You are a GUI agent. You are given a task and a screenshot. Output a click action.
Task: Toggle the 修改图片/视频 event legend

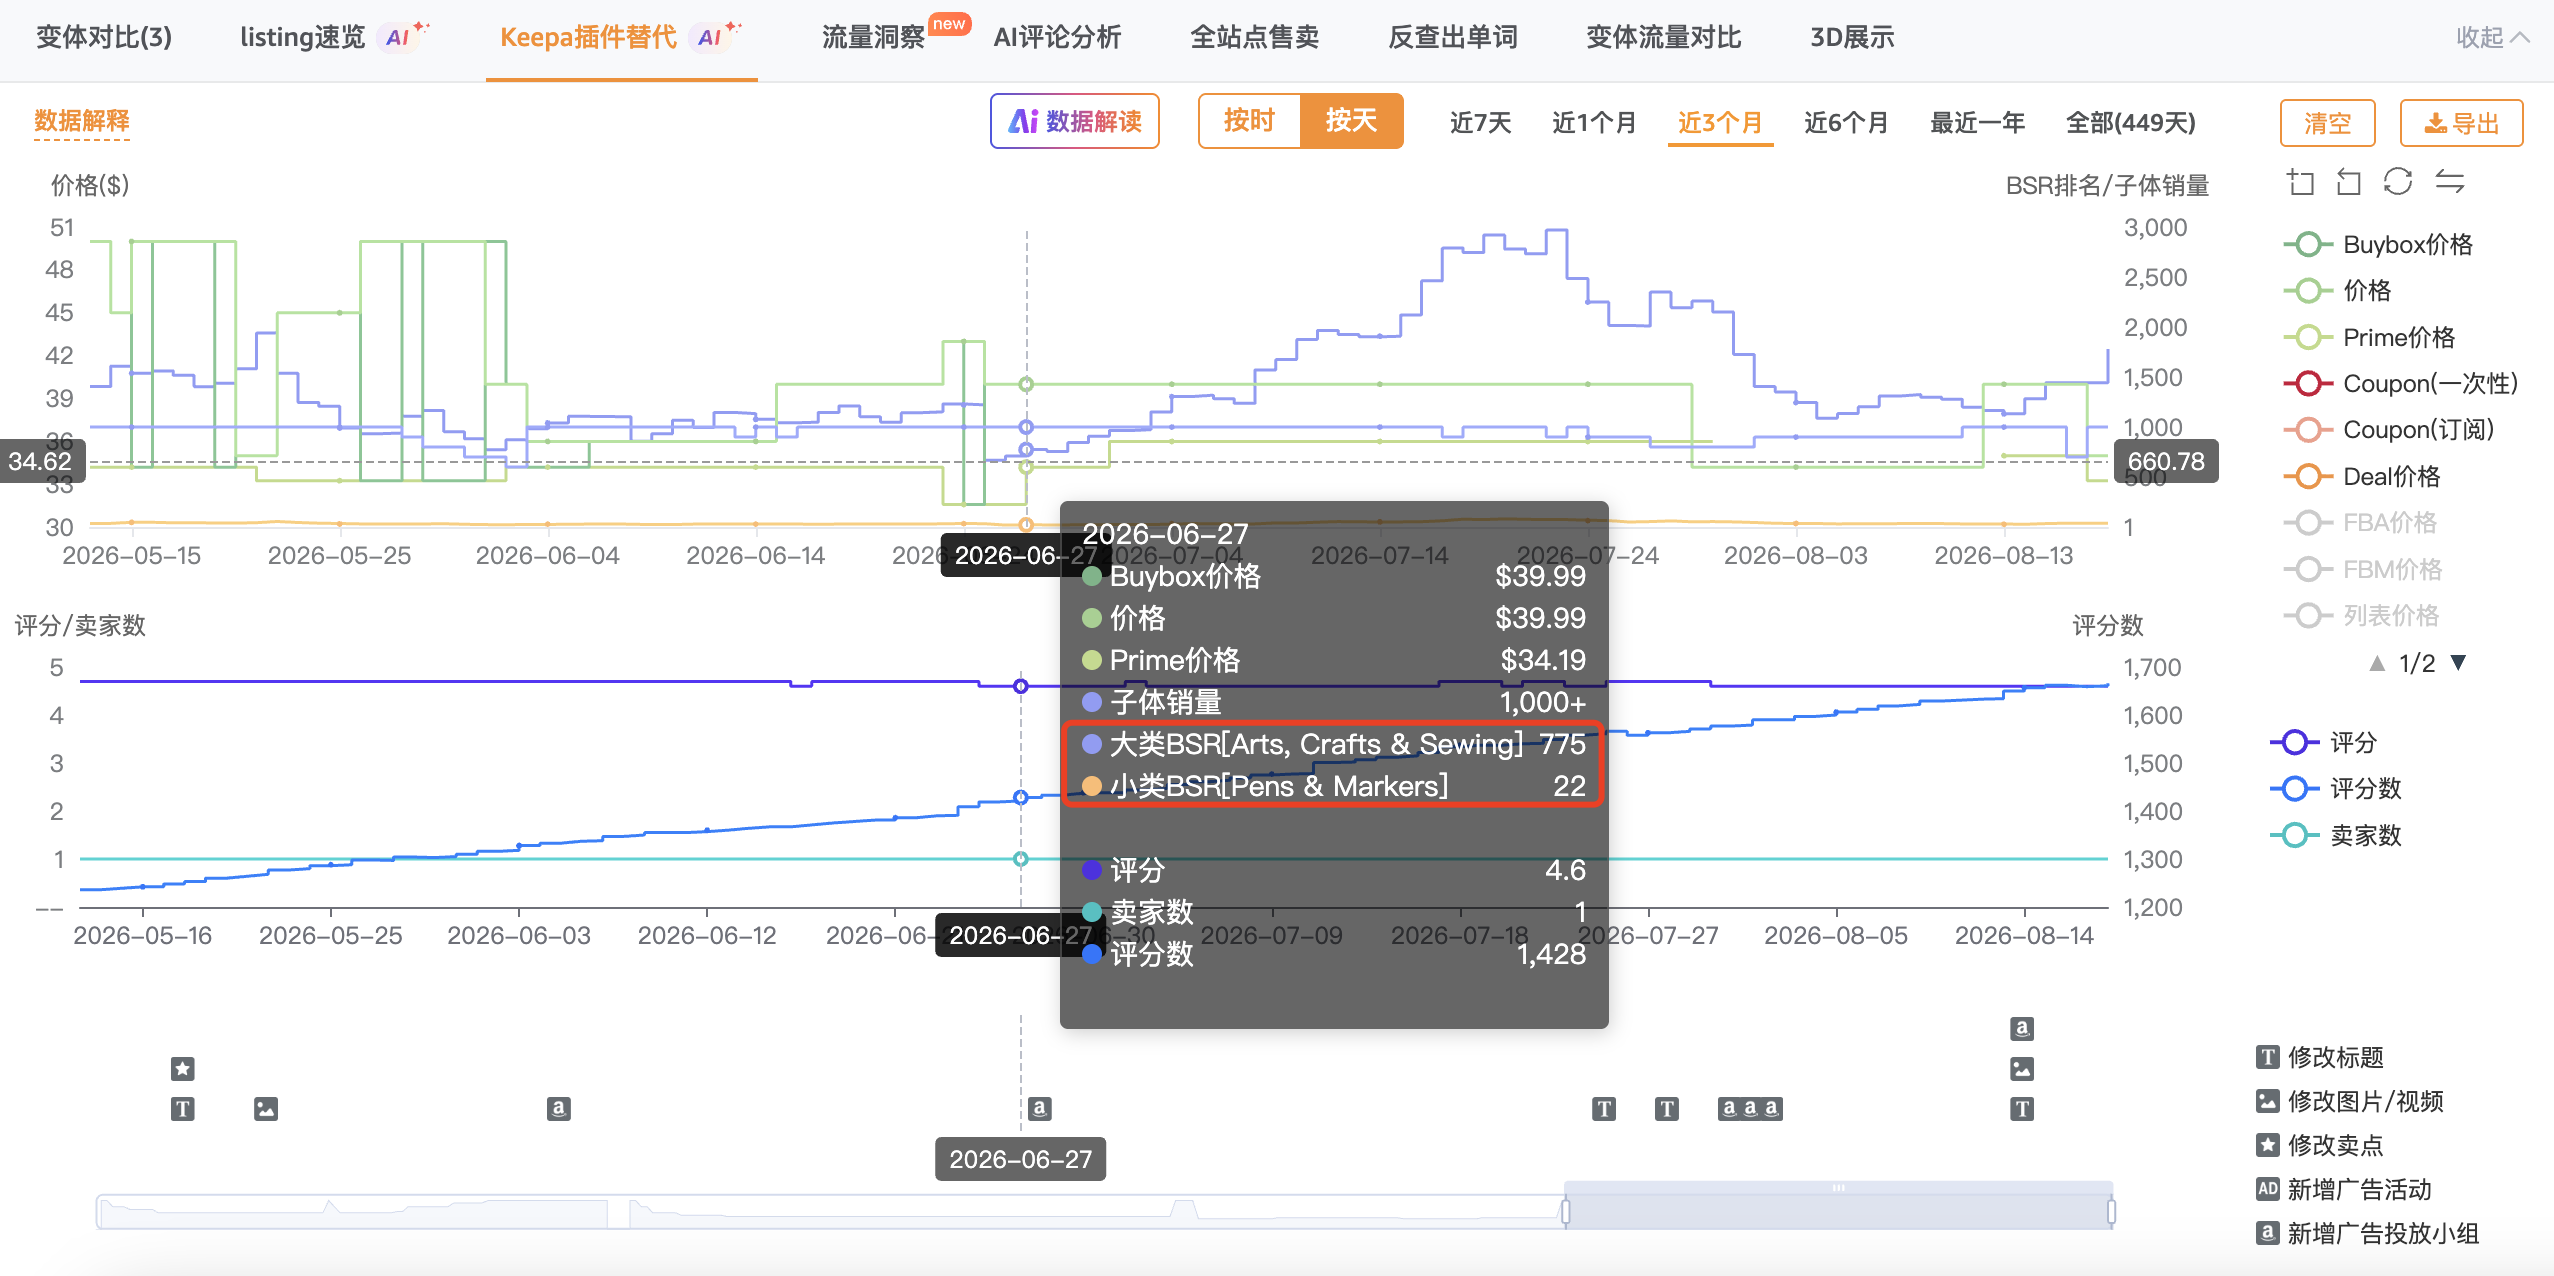tap(2350, 1101)
